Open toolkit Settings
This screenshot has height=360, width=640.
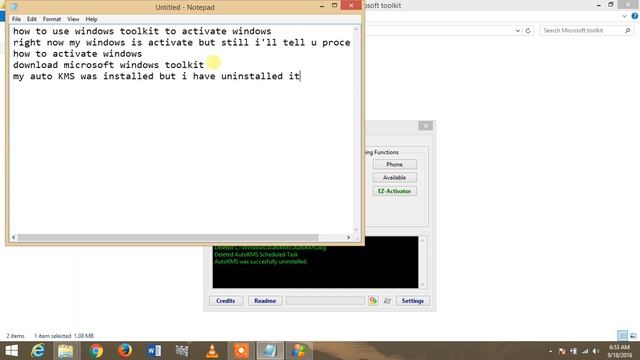[413, 301]
